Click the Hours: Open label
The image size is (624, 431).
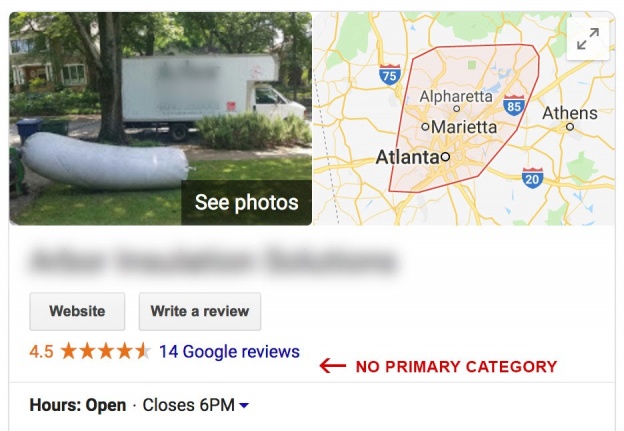click(78, 406)
